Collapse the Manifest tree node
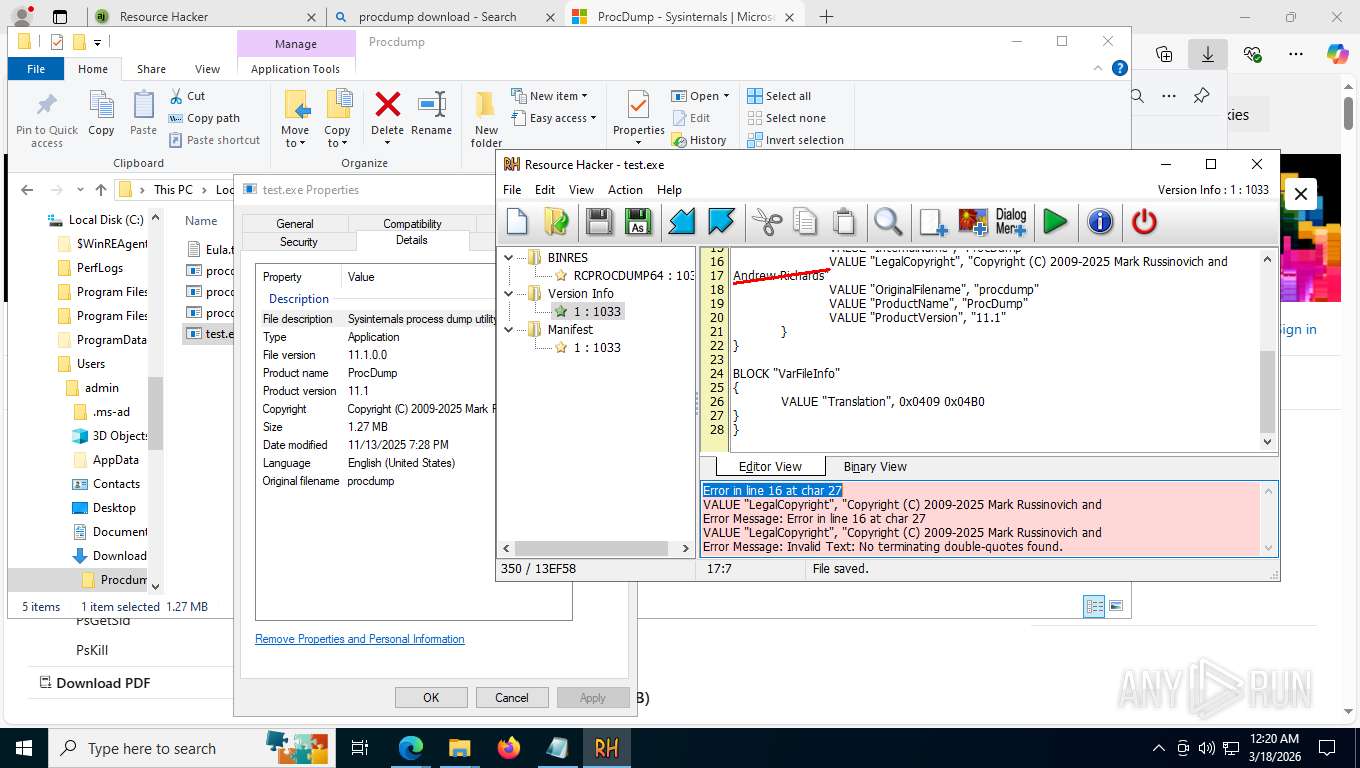The width and height of the screenshot is (1360, 768). [x=509, y=330]
